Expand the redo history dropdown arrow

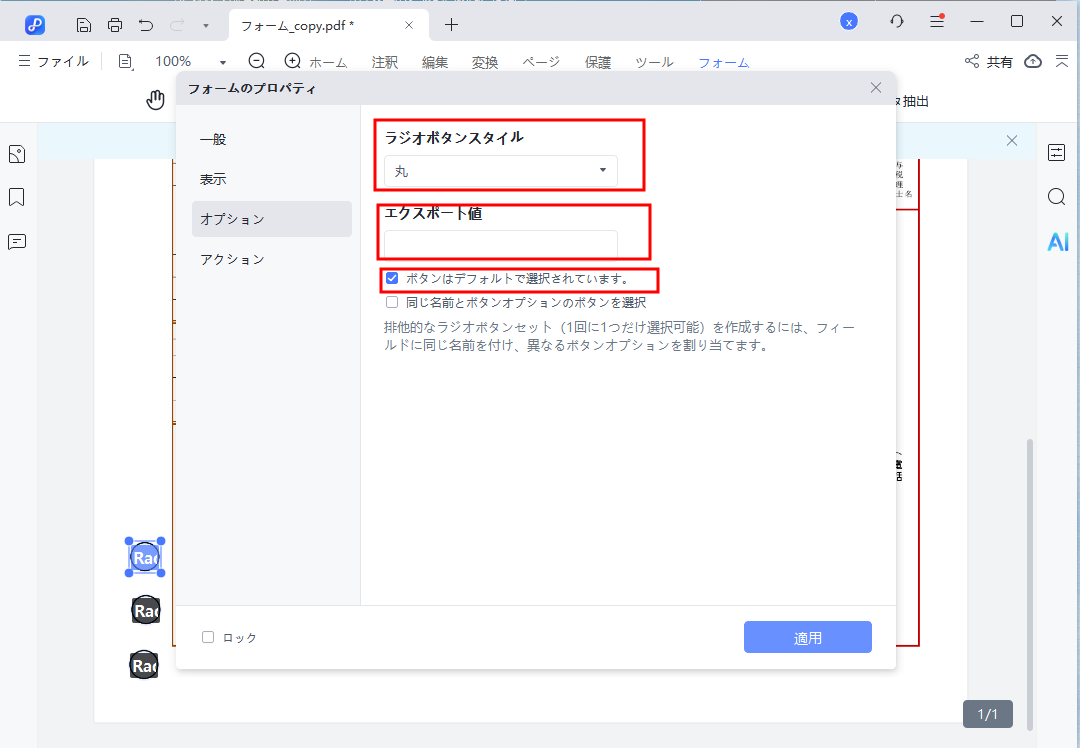click(207, 23)
